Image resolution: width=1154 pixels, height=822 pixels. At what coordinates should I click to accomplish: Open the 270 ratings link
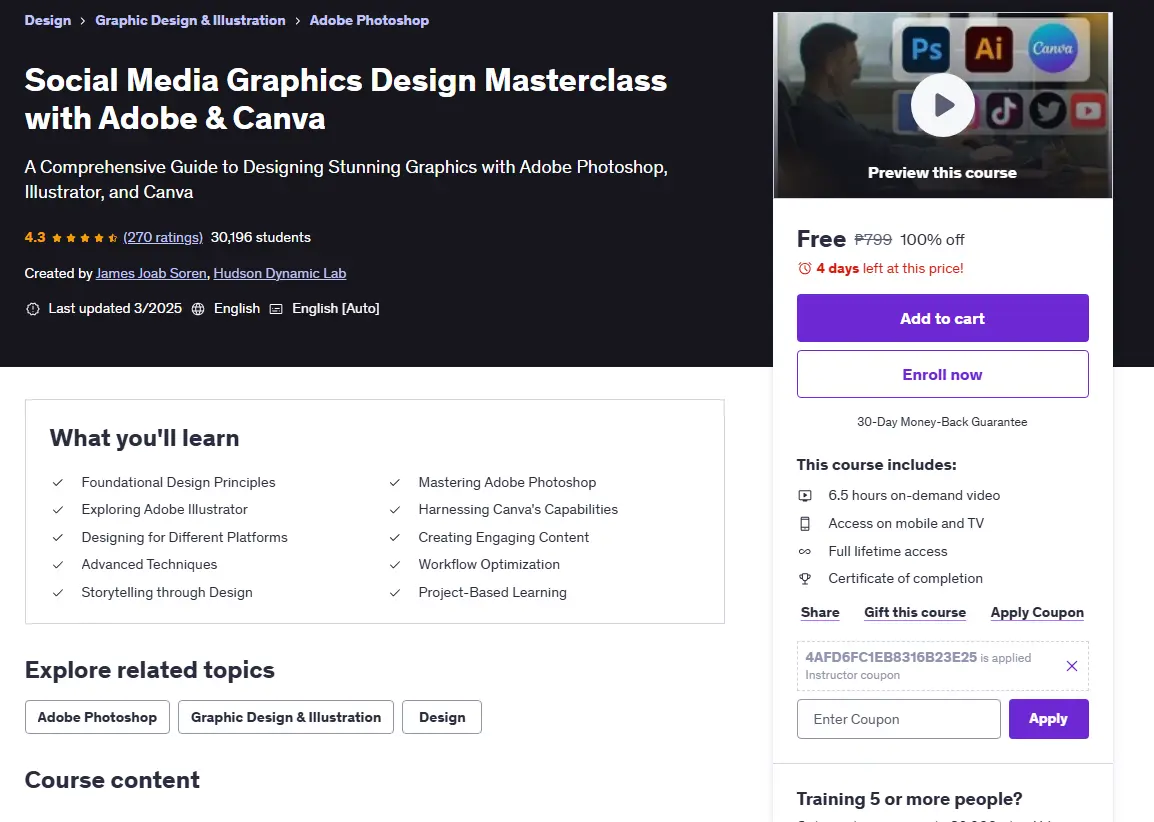pyautogui.click(x=163, y=238)
